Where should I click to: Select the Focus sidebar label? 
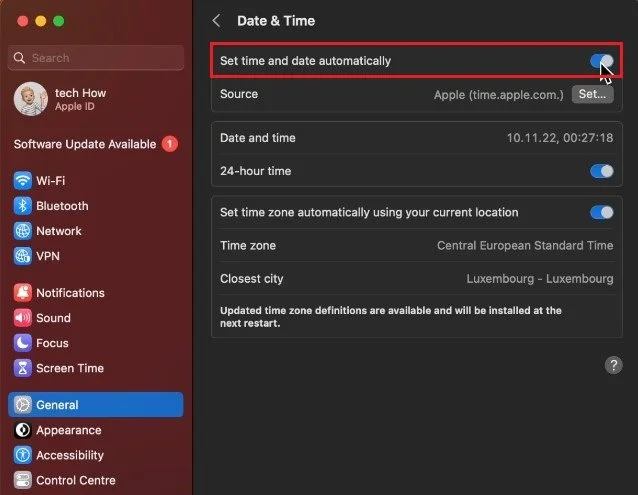point(52,343)
